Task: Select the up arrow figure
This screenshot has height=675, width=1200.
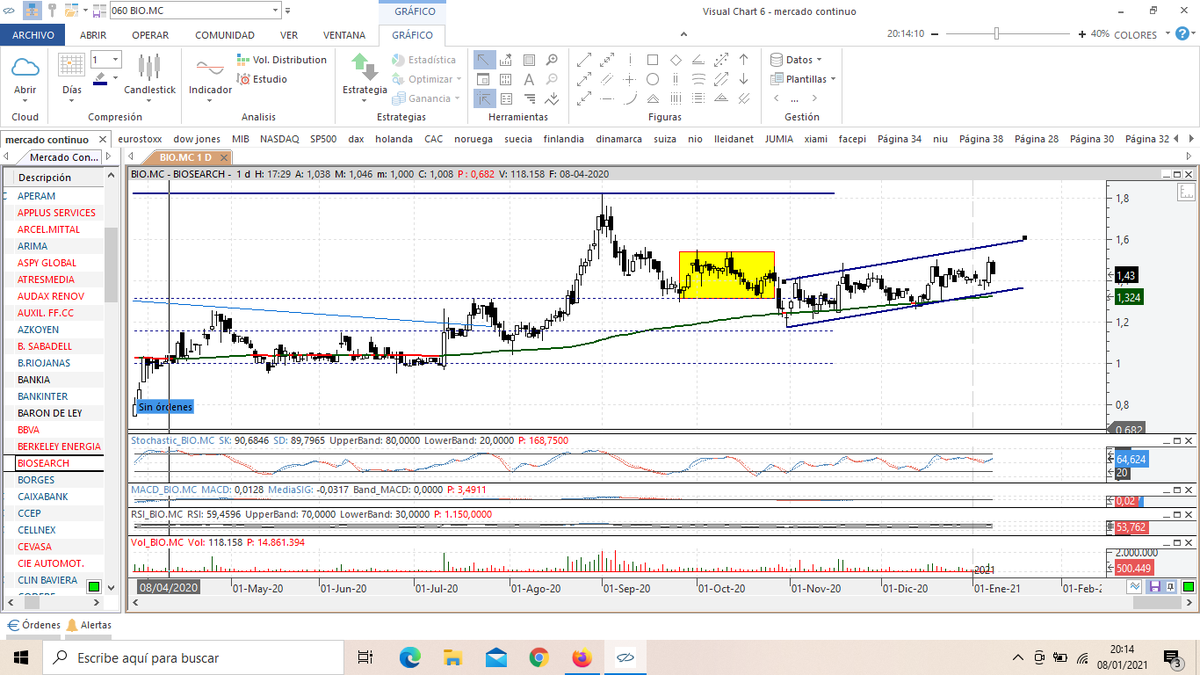Action: click(744, 60)
